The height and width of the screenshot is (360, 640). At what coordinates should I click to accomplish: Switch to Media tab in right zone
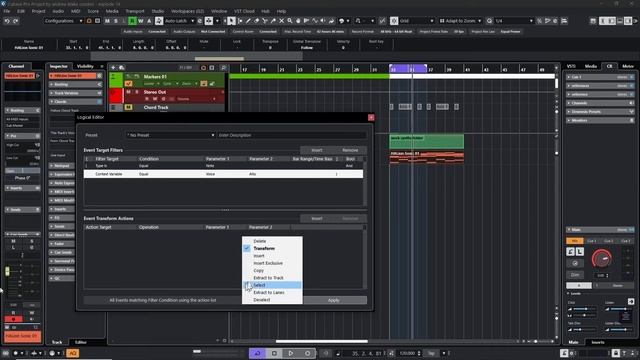591,66
